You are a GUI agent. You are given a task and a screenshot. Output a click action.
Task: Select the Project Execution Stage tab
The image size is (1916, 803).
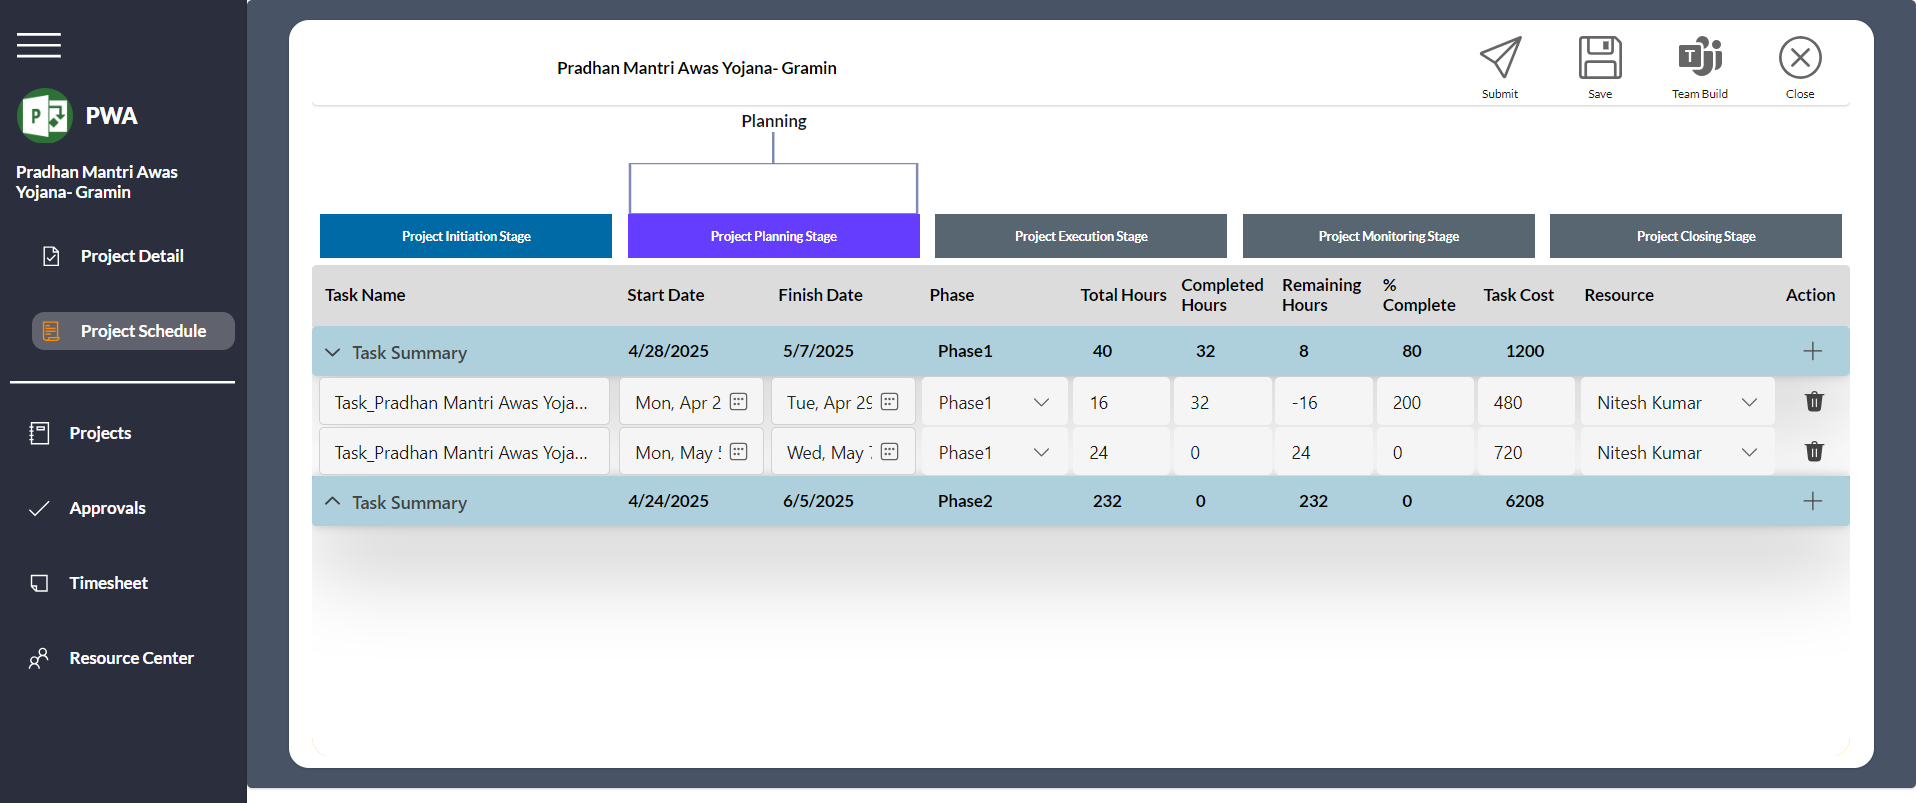(1081, 236)
